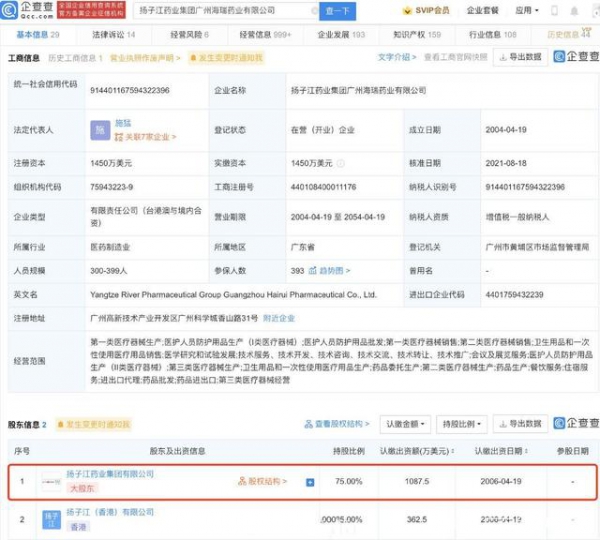Click the search box with company name
Image resolution: width=600 pixels, height=540 pixels.
[226, 11]
